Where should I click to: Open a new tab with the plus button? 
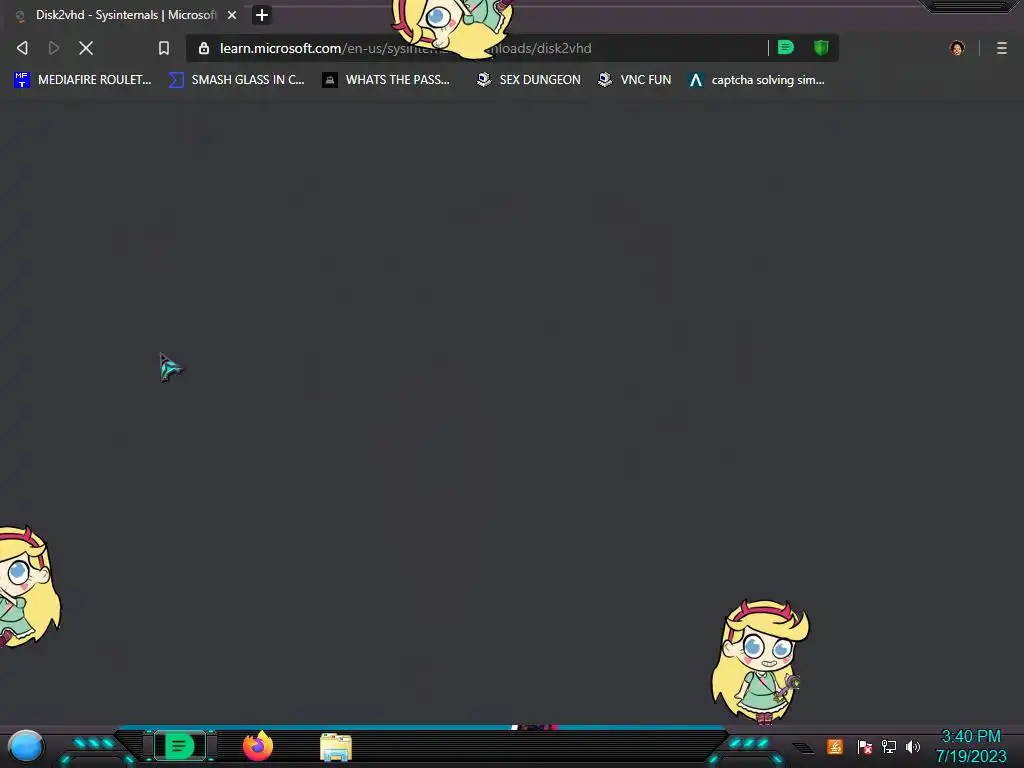click(x=262, y=15)
